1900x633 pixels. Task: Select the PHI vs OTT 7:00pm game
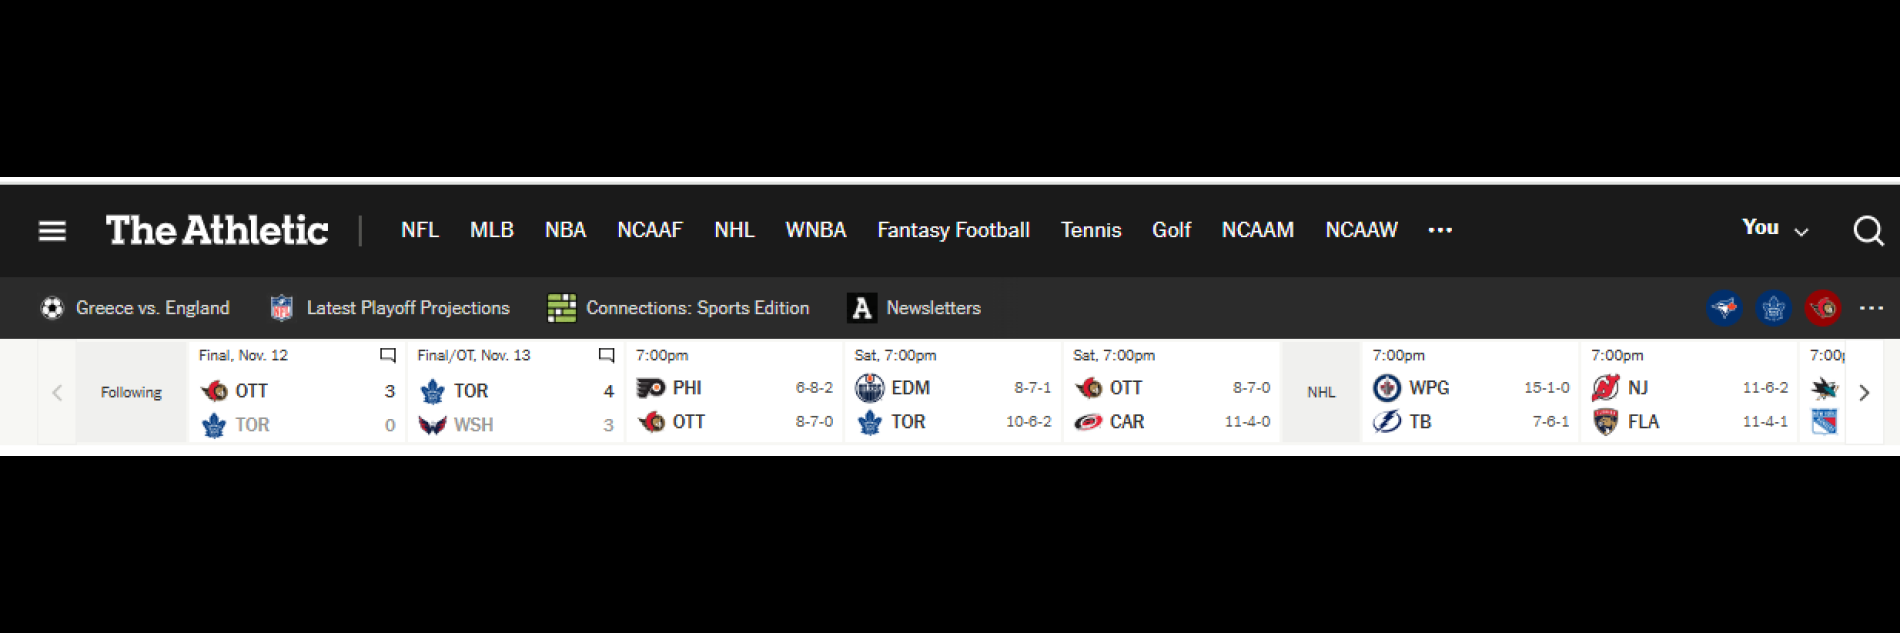tap(734, 392)
